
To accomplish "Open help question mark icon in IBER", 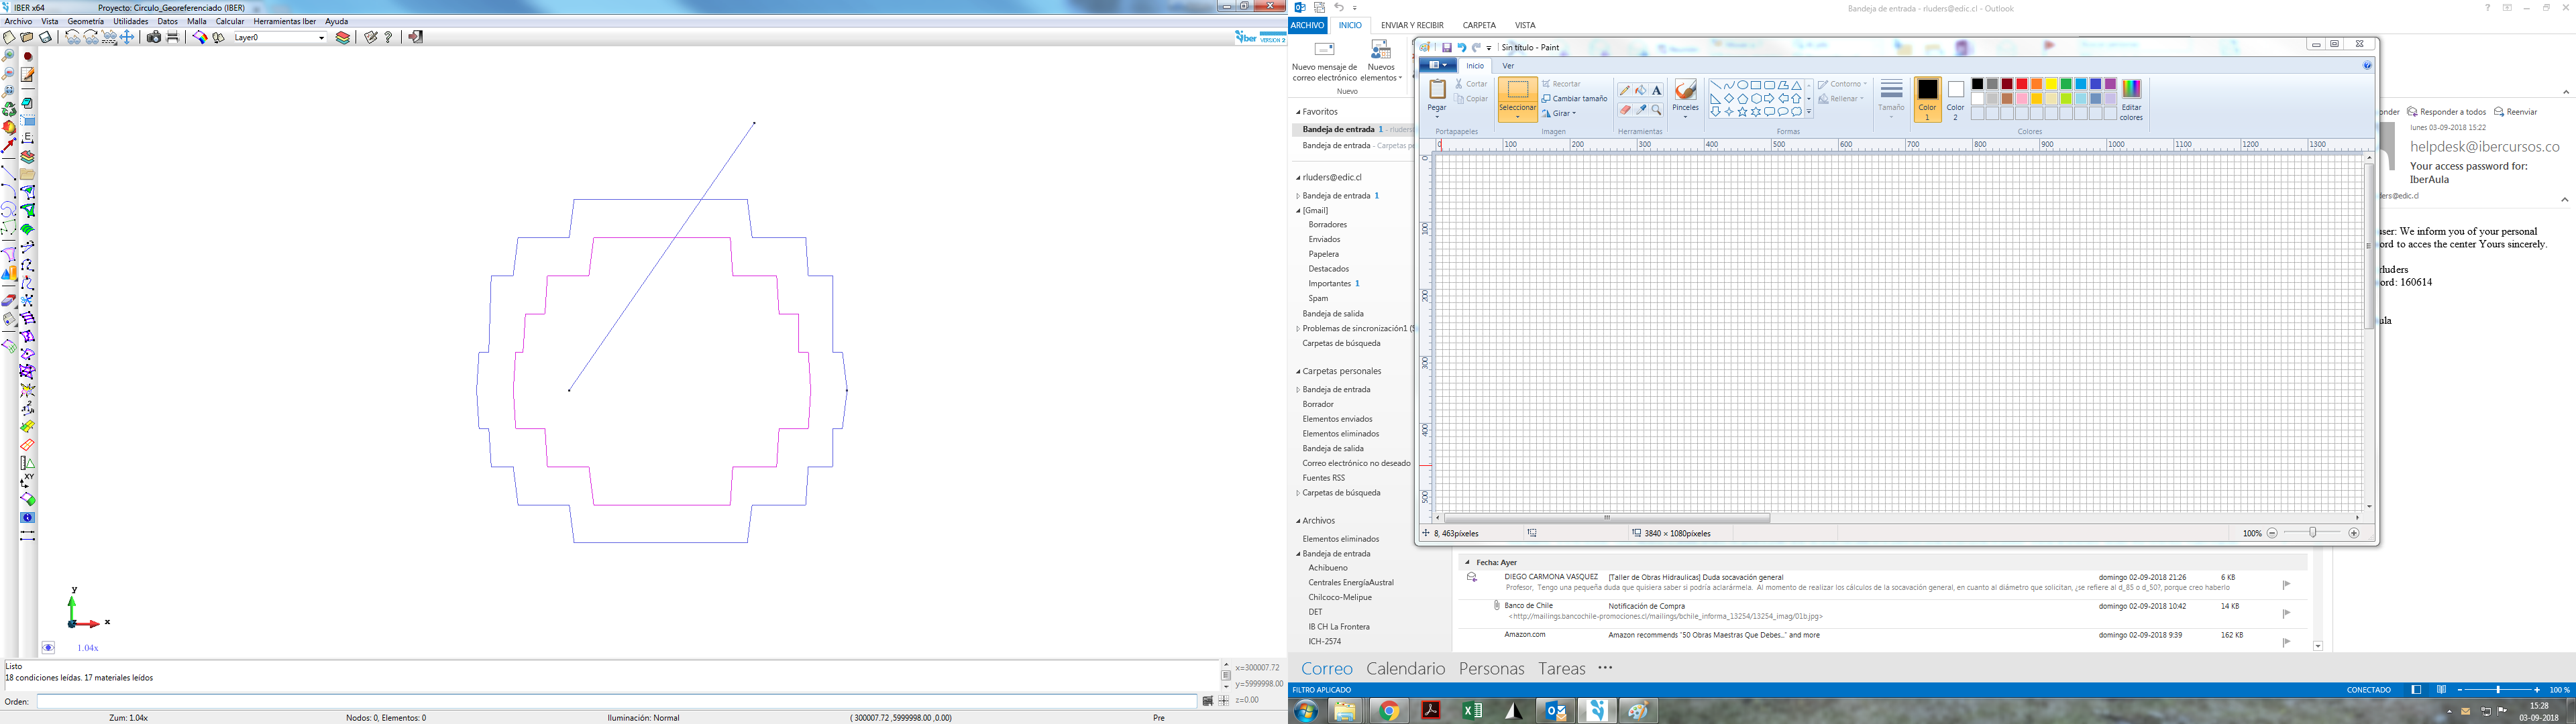I will [x=388, y=37].
